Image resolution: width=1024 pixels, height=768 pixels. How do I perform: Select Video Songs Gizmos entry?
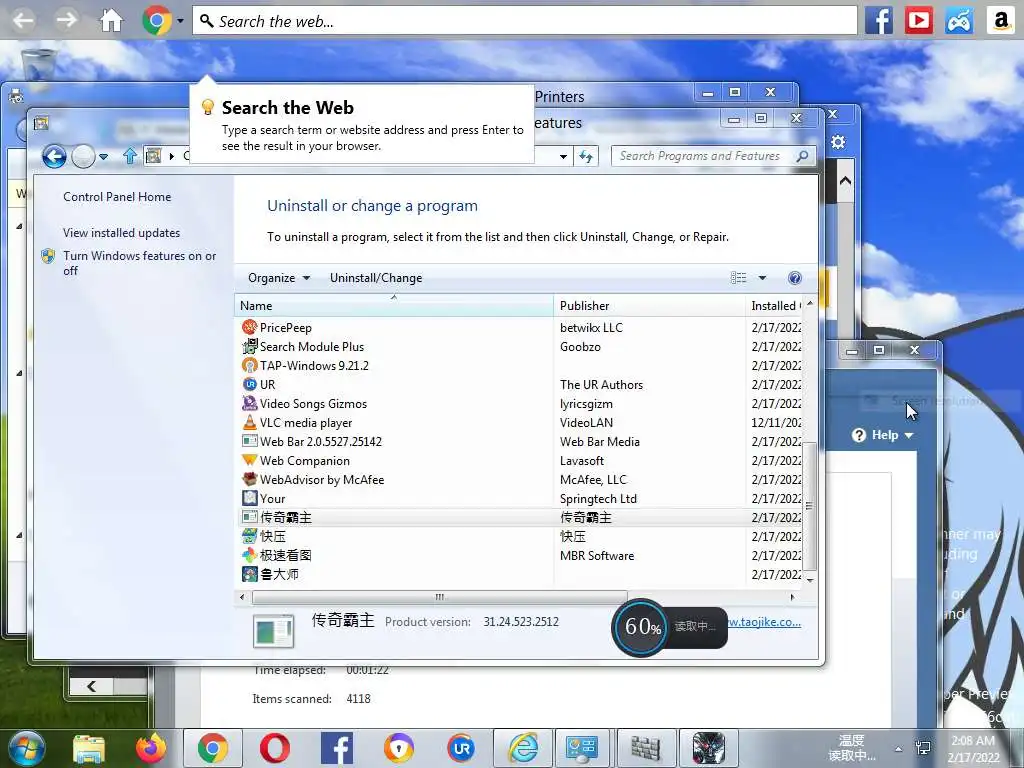coord(519,403)
